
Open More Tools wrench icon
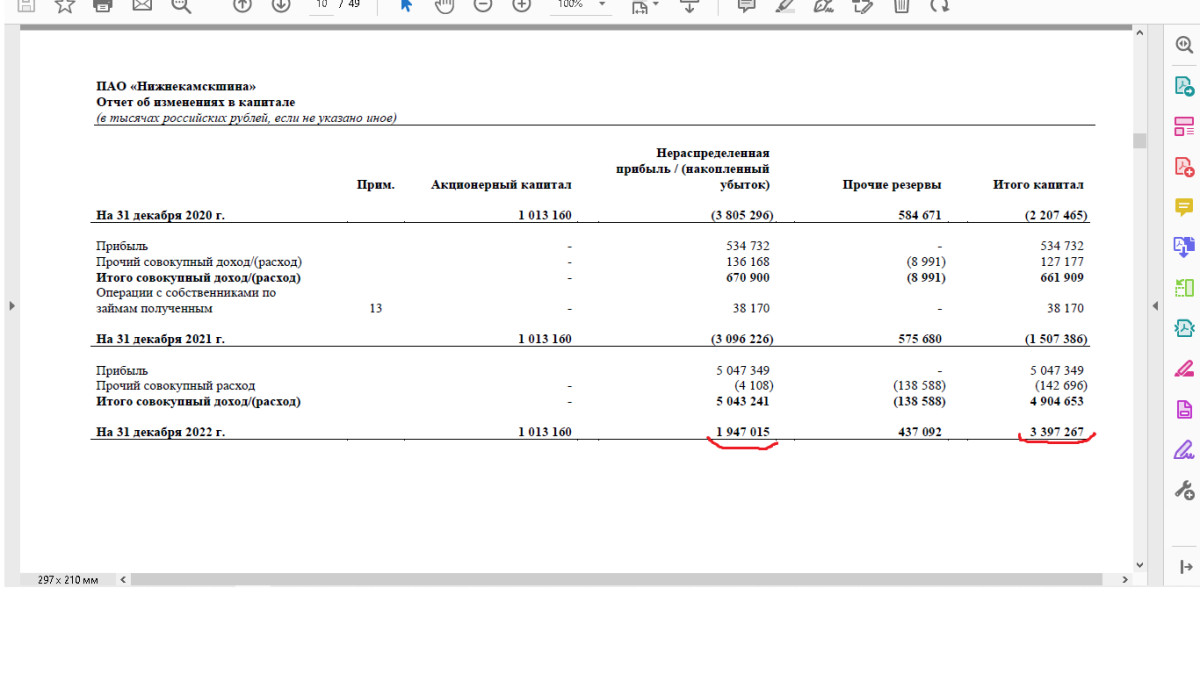click(1184, 490)
